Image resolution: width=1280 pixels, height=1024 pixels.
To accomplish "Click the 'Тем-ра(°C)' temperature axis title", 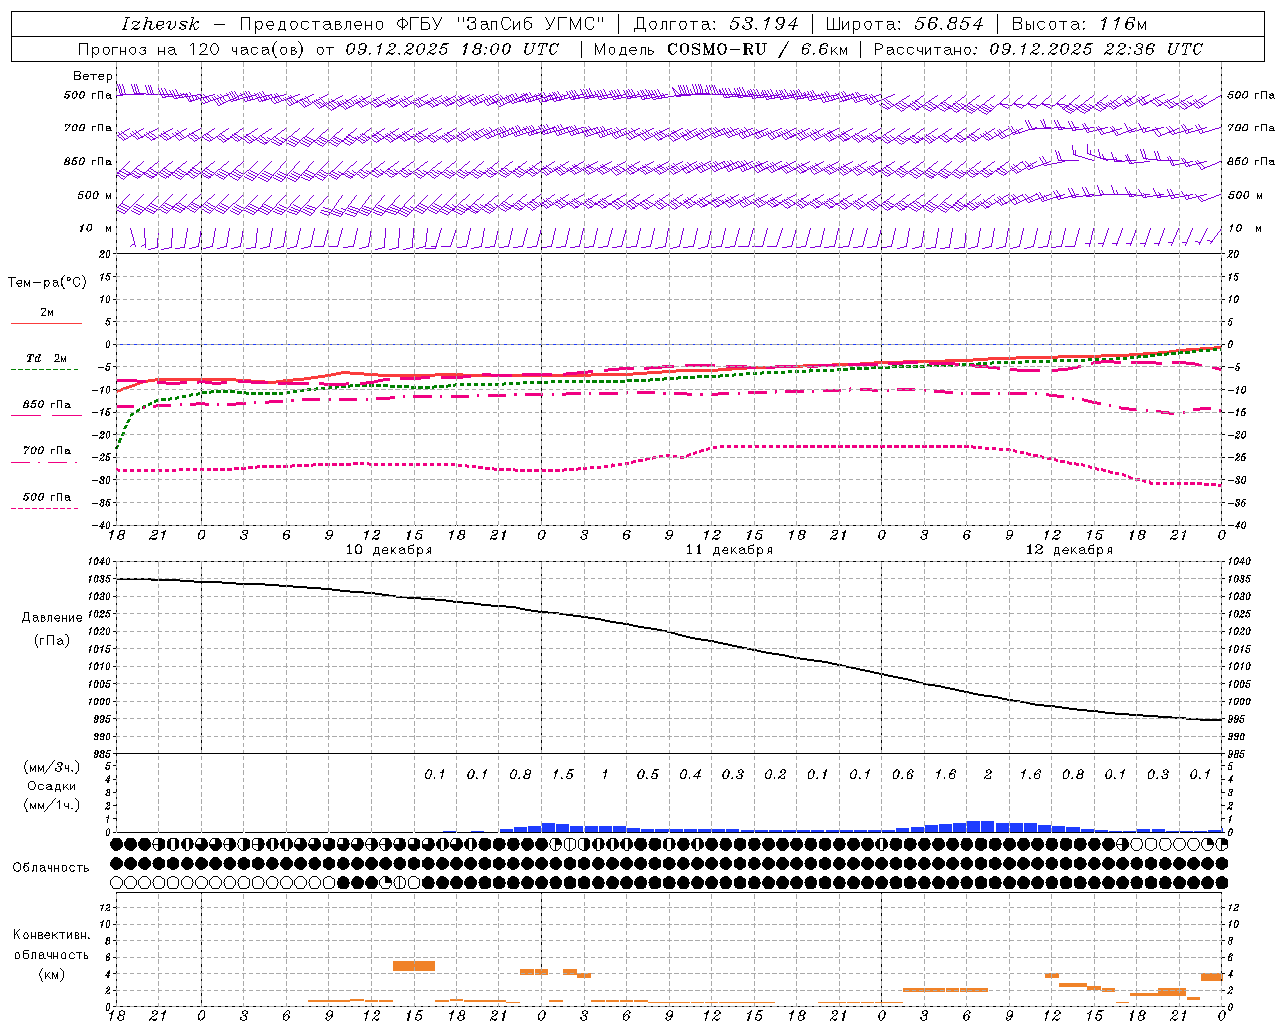I will pyautogui.click(x=47, y=283).
